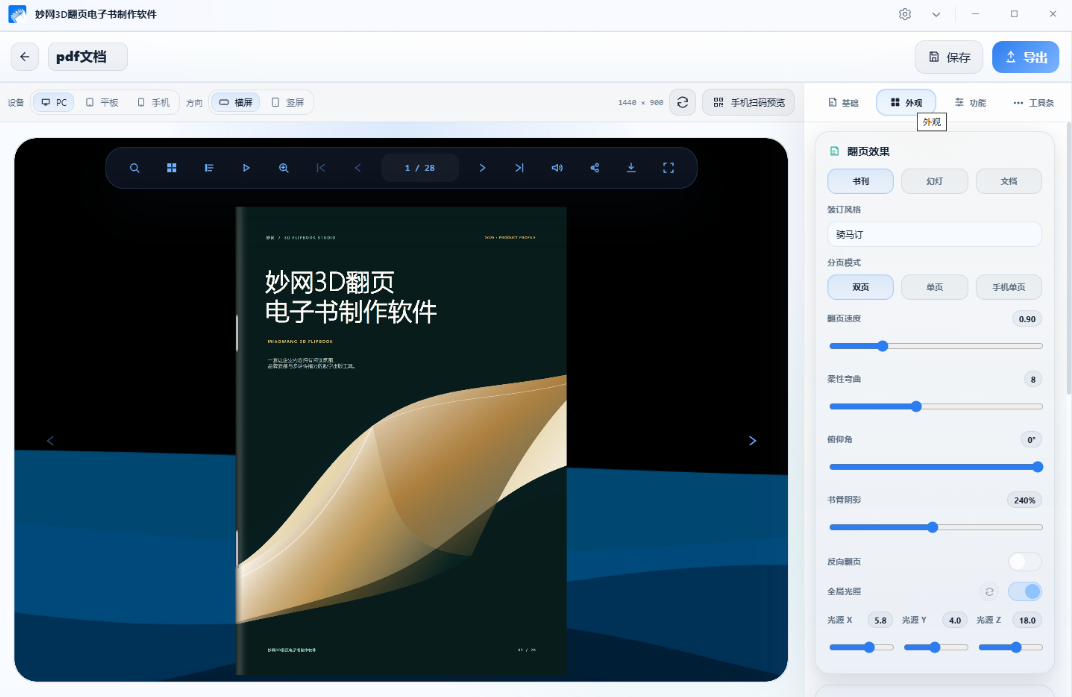This screenshot has width=1072, height=697.
Task: Click the book cover page
Action: [x=401, y=440]
